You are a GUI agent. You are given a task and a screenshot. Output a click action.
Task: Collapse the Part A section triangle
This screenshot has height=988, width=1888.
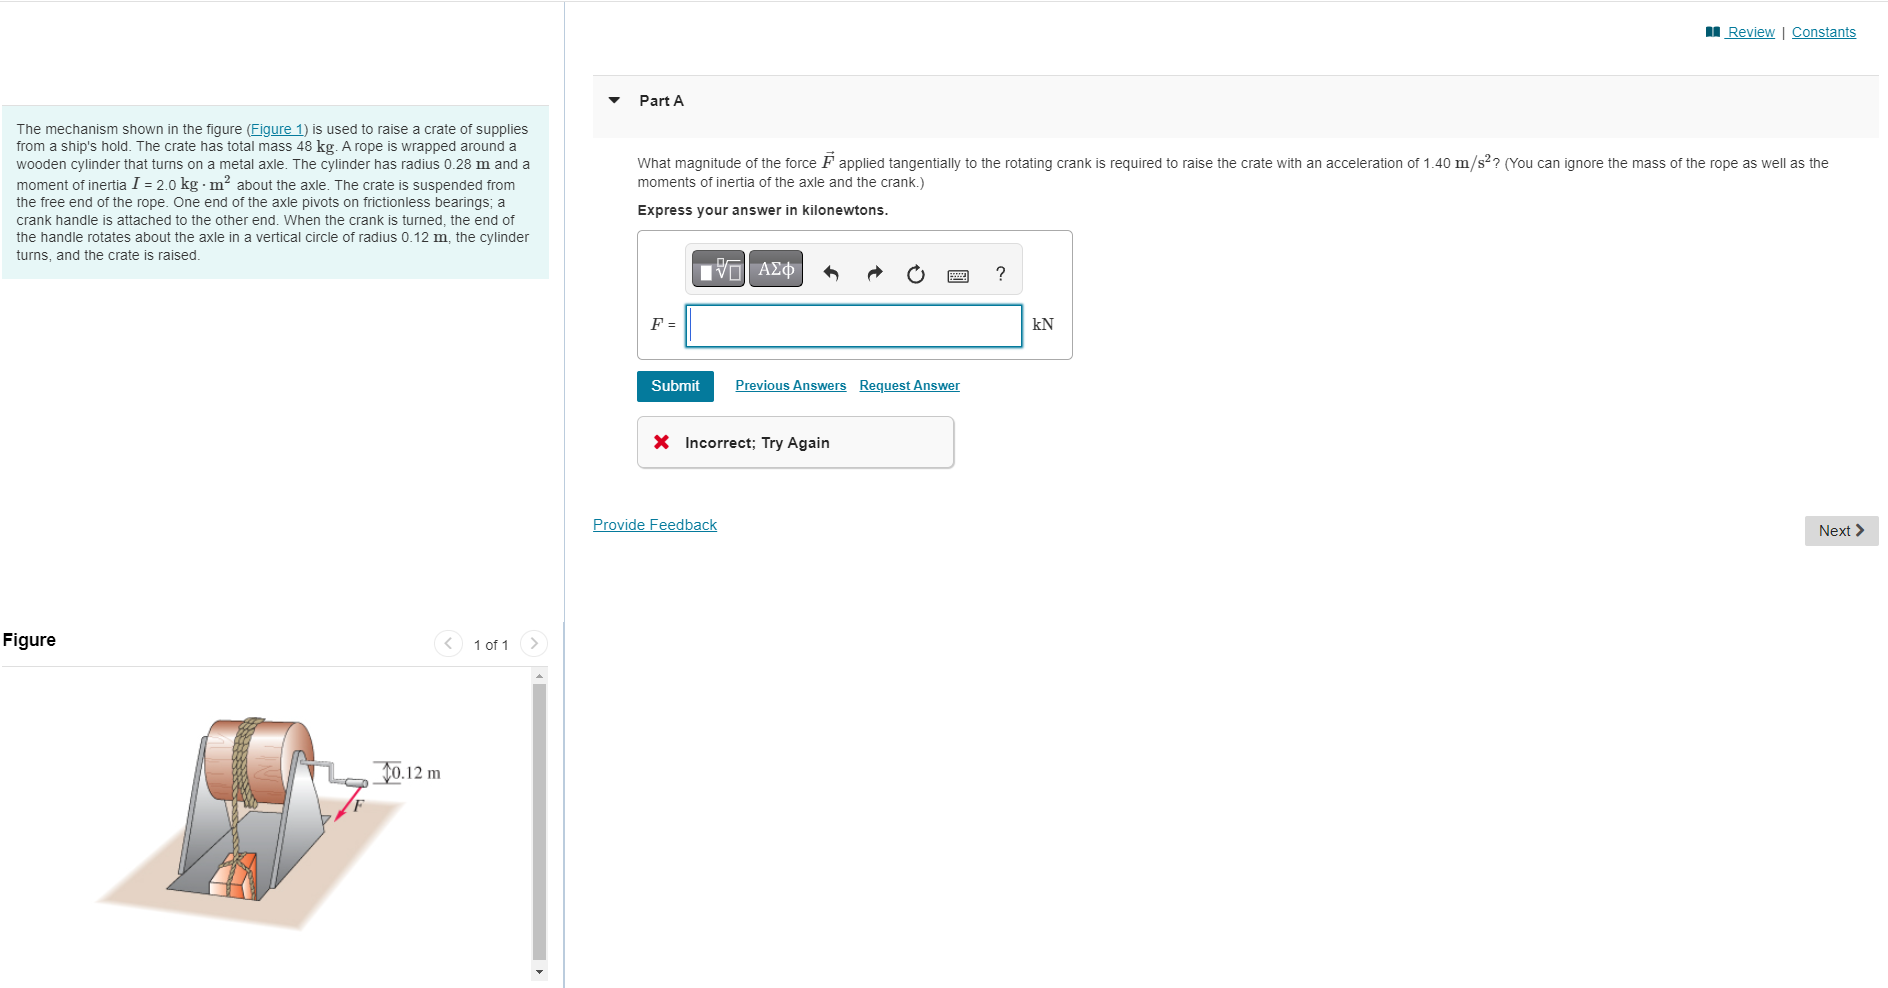coord(615,100)
